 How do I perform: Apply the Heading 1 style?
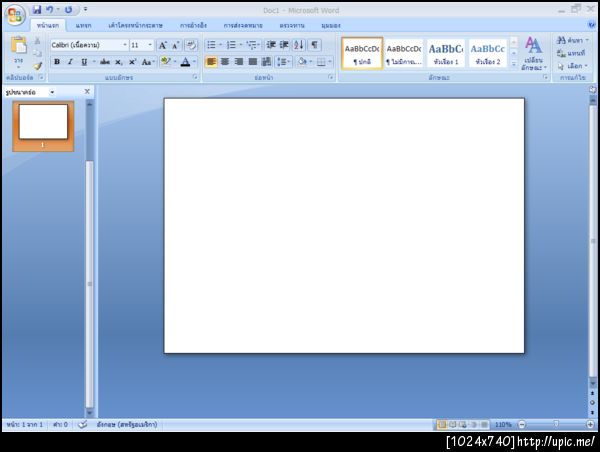pyautogui.click(x=446, y=53)
